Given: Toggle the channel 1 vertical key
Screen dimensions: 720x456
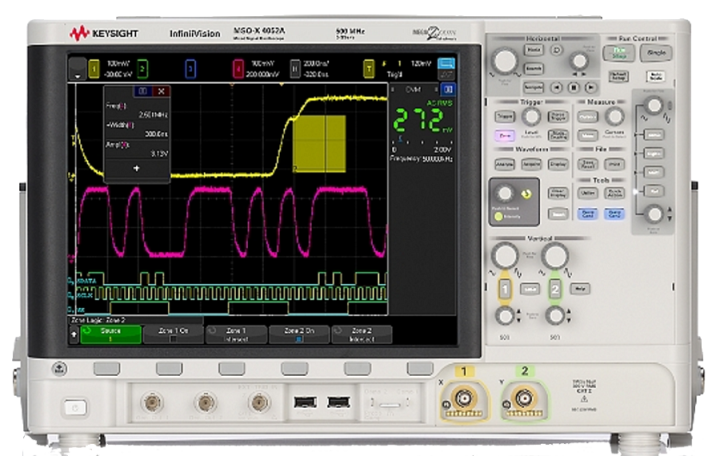Looking at the screenshot, I should point(505,290).
